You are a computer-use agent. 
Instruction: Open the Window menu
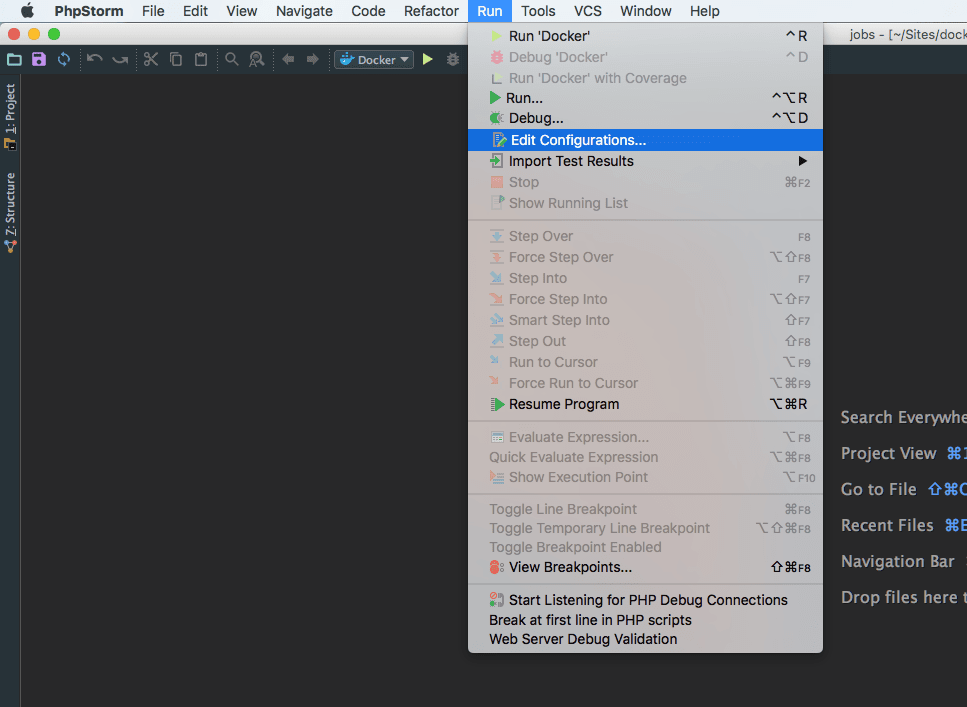(x=646, y=11)
